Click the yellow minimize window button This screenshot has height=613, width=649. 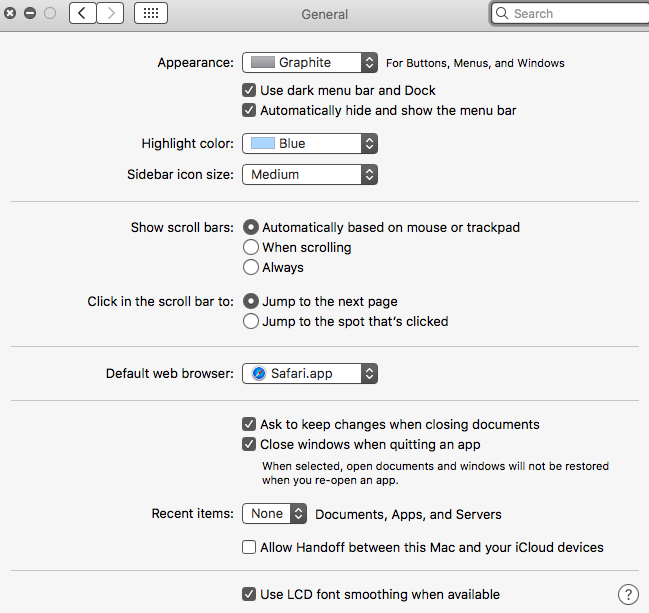pyautogui.click(x=30, y=14)
